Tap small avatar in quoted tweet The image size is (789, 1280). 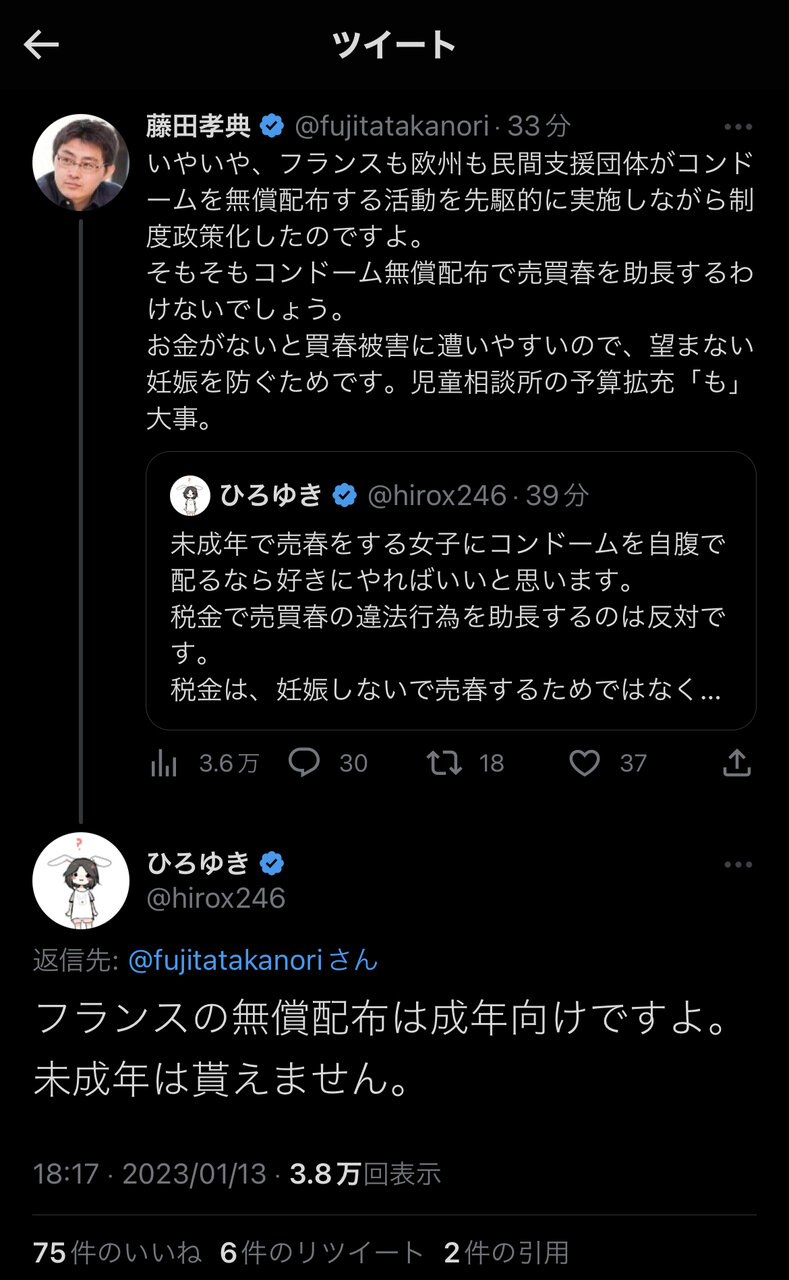(190, 495)
